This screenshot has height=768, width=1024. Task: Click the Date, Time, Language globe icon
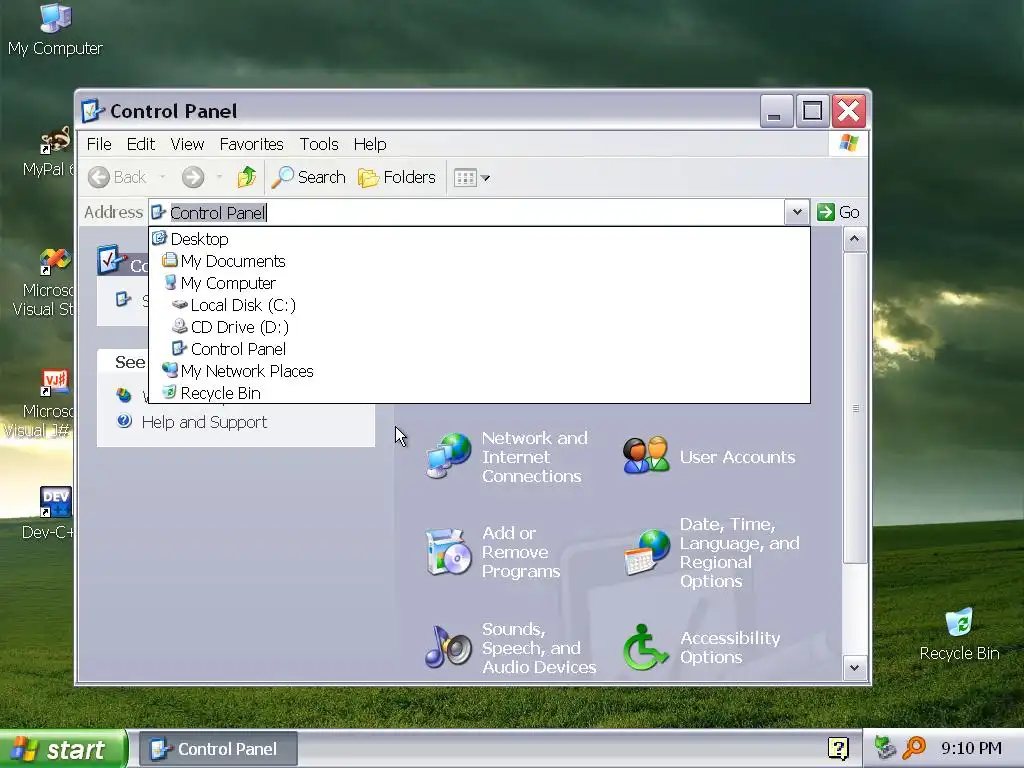click(x=647, y=552)
